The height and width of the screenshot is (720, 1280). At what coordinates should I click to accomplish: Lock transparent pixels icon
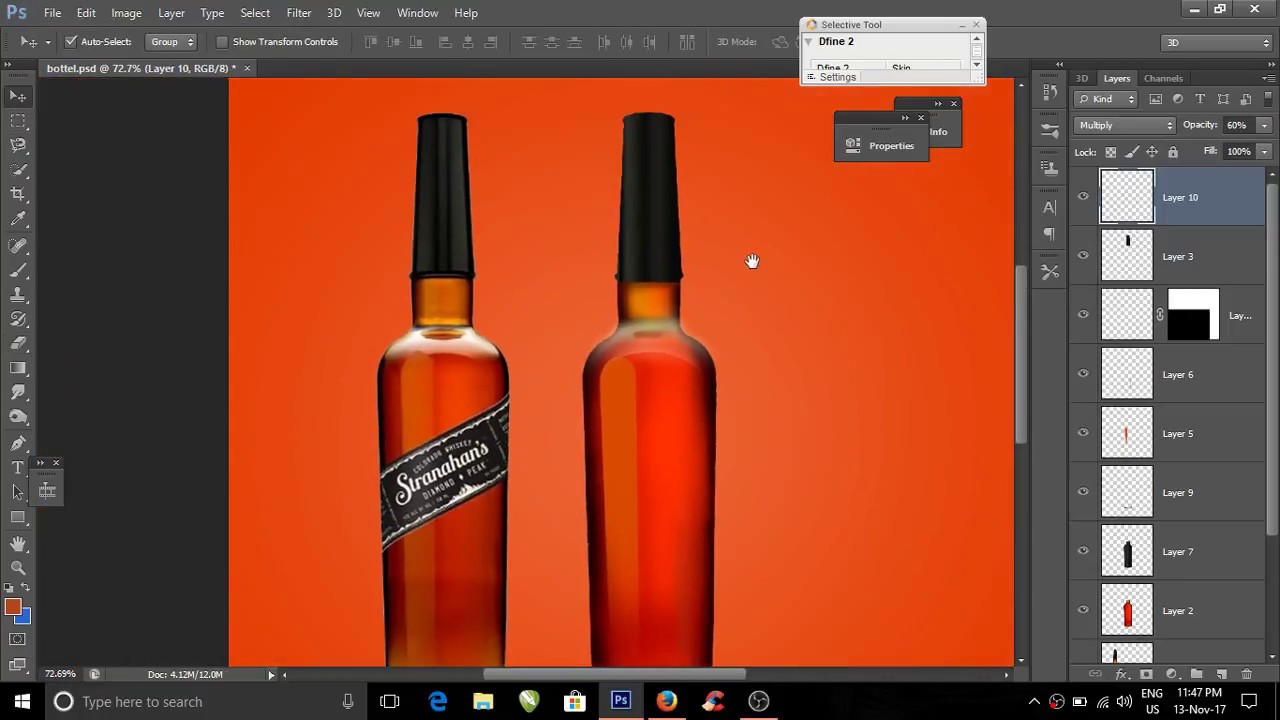tap(1110, 152)
